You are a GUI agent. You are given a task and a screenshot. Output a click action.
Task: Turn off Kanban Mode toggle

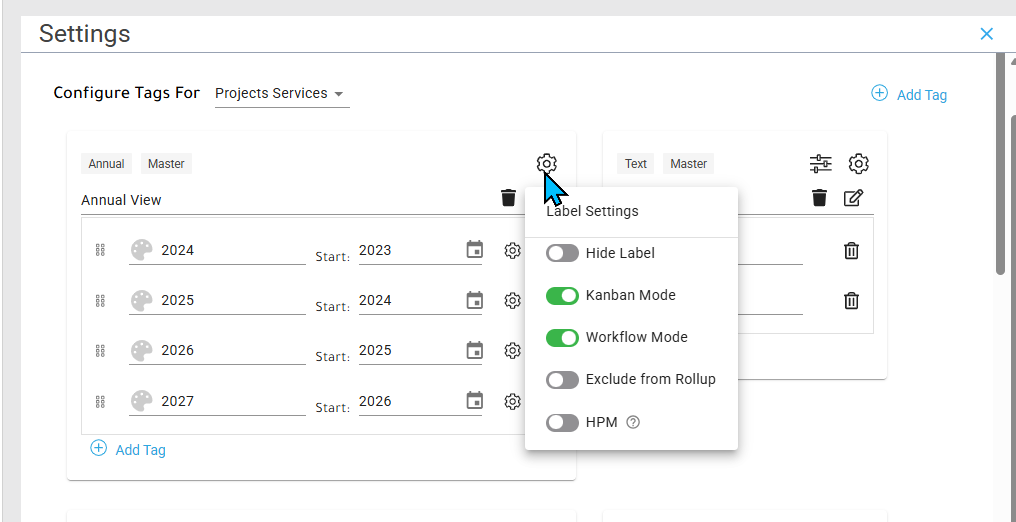562,296
